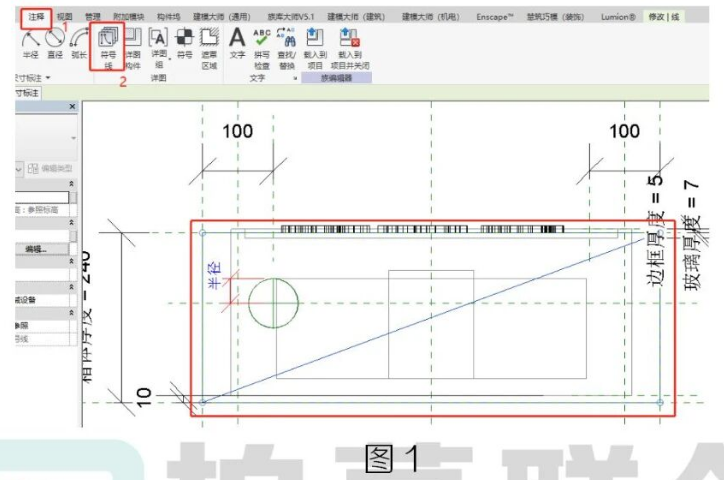Collapse the group containing 机械设备 row
Viewport: 724px width, 480px height.
(x=72, y=287)
